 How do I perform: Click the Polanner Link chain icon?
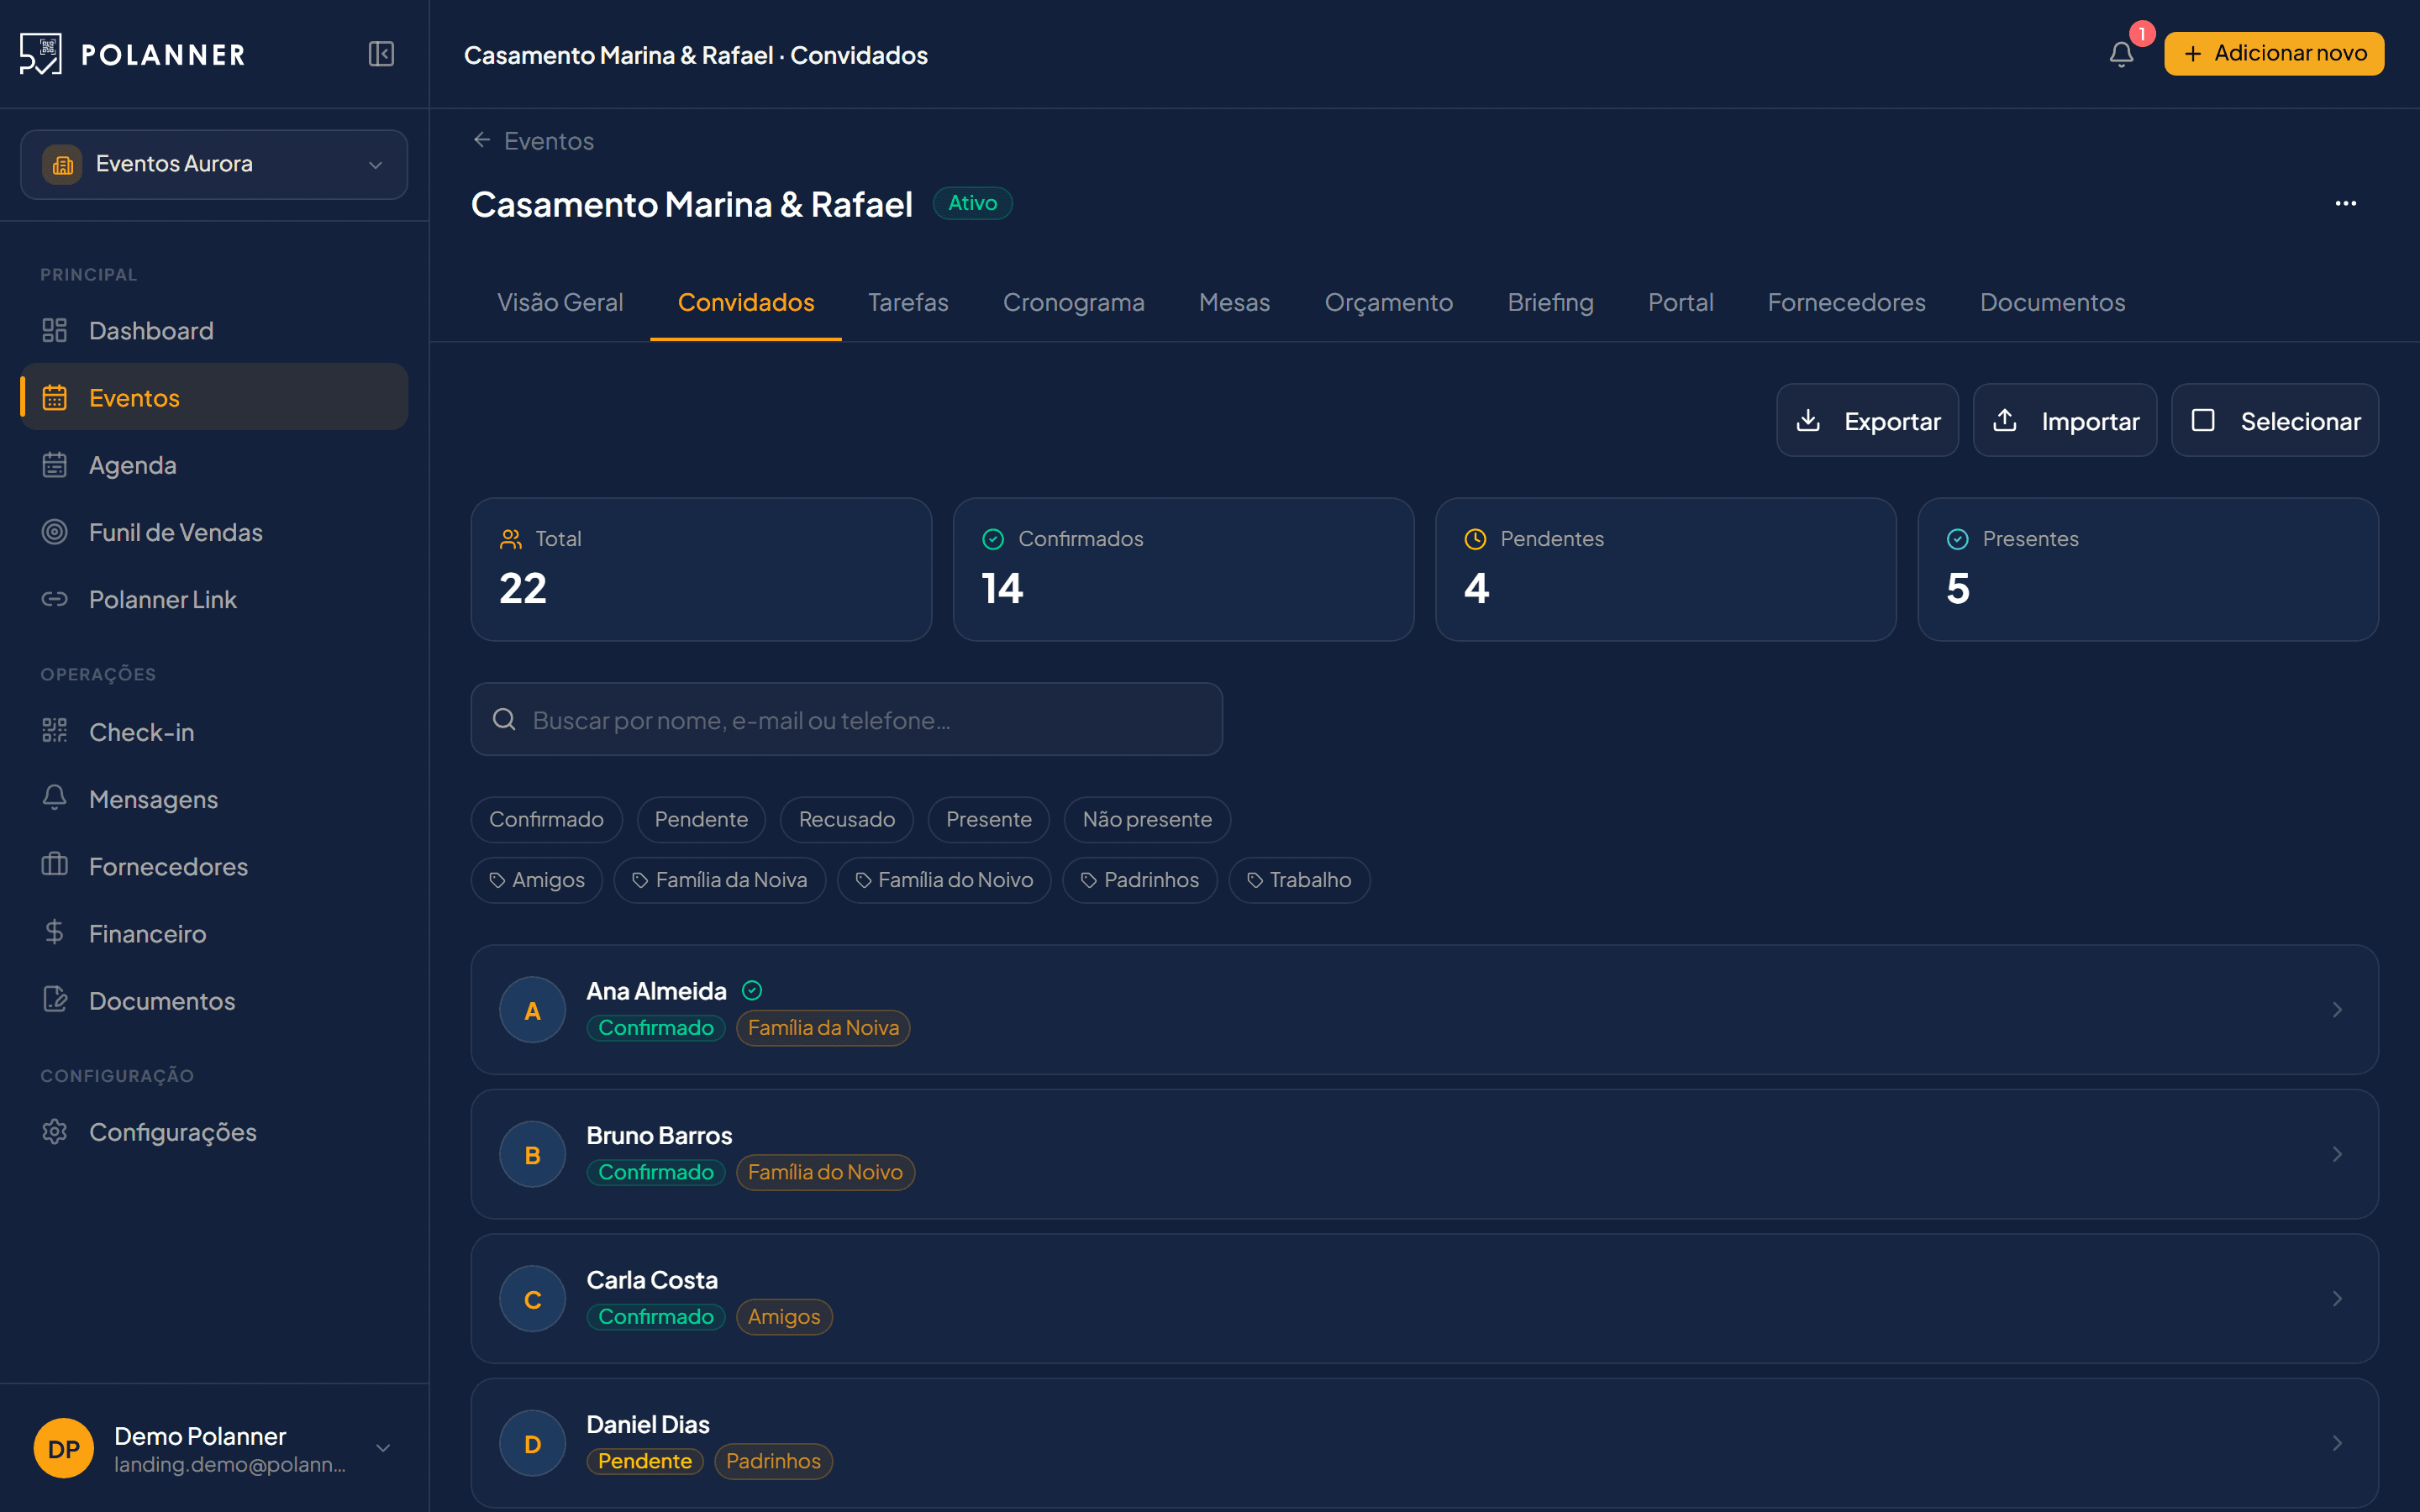pyautogui.click(x=55, y=599)
